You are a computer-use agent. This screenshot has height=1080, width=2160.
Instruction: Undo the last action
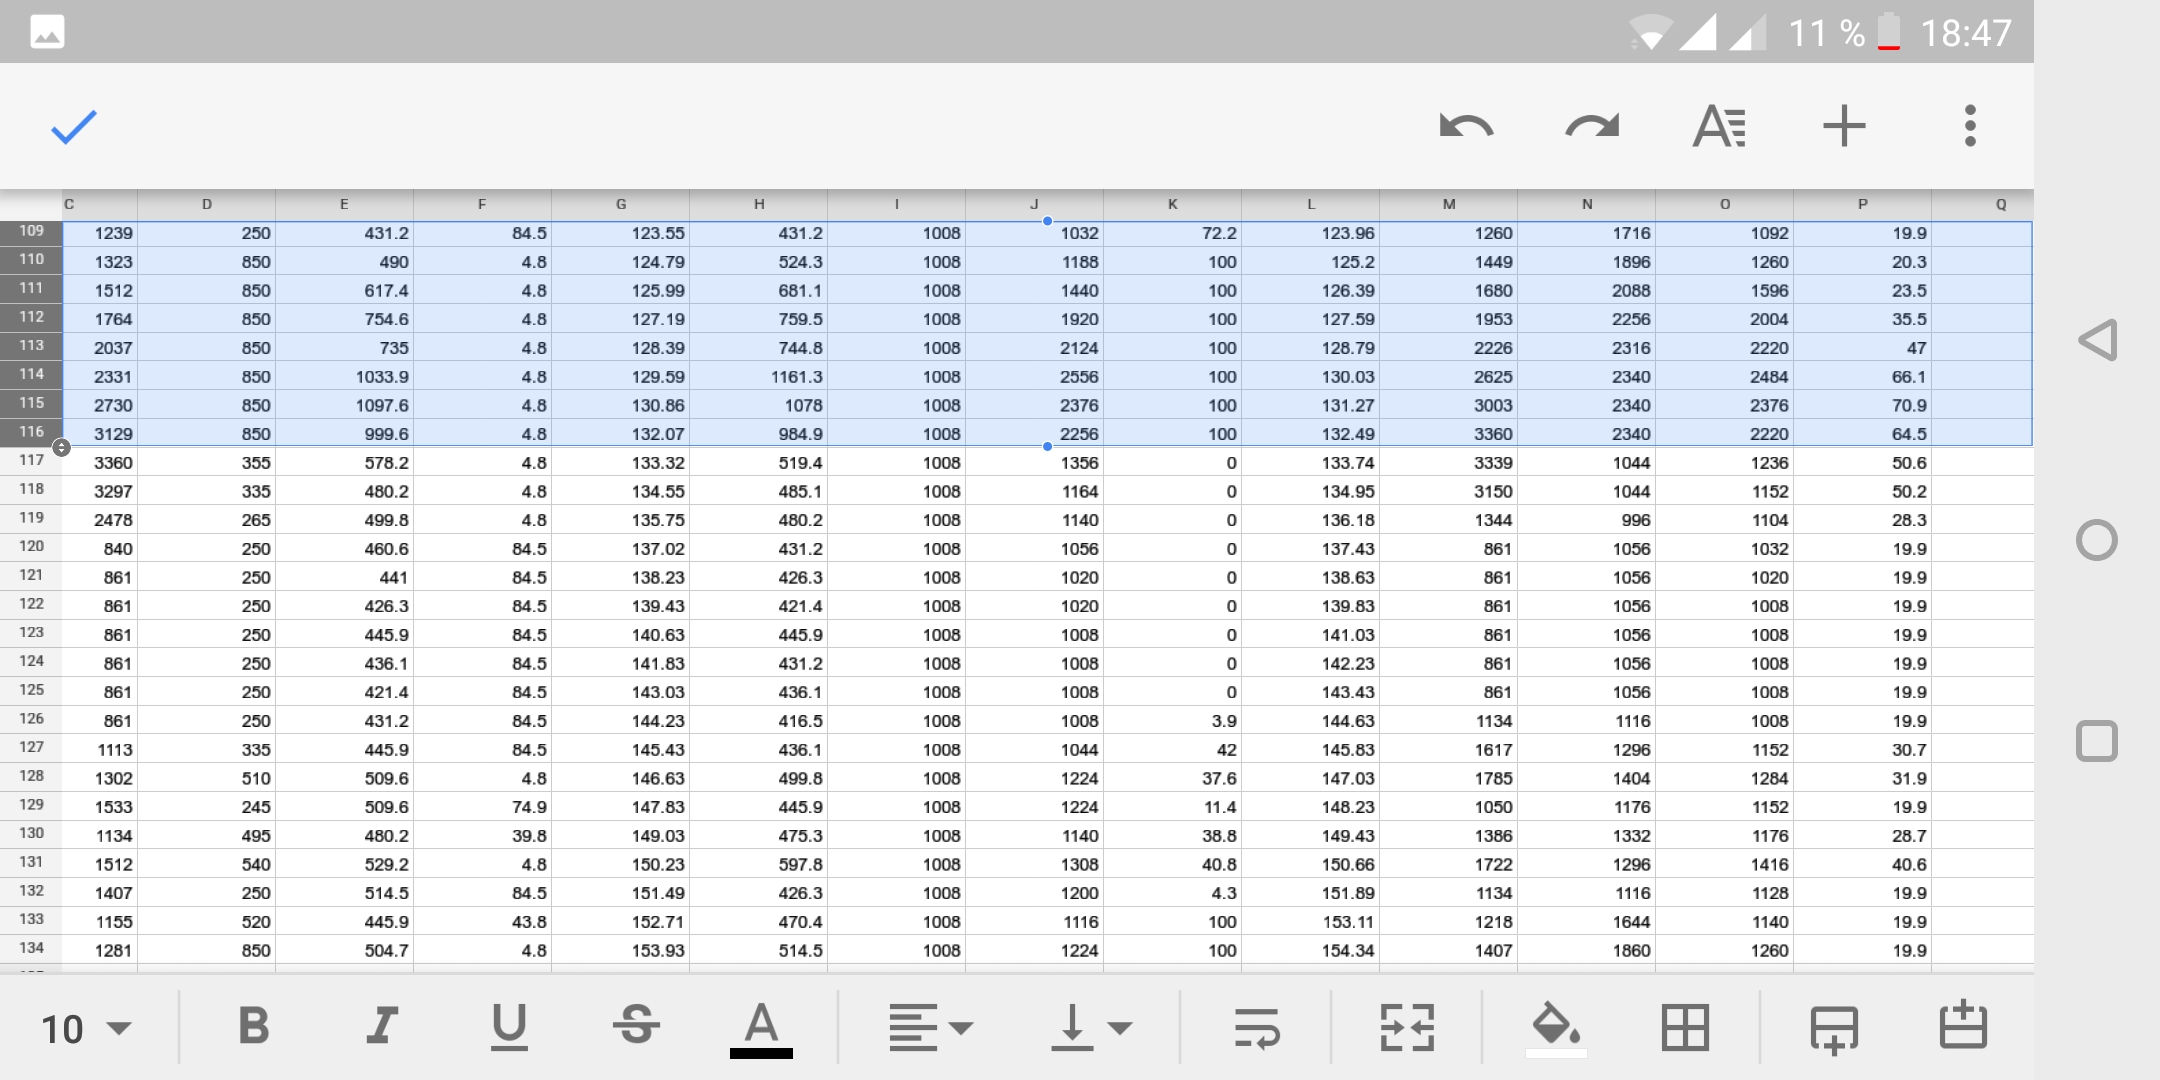[x=1466, y=127]
